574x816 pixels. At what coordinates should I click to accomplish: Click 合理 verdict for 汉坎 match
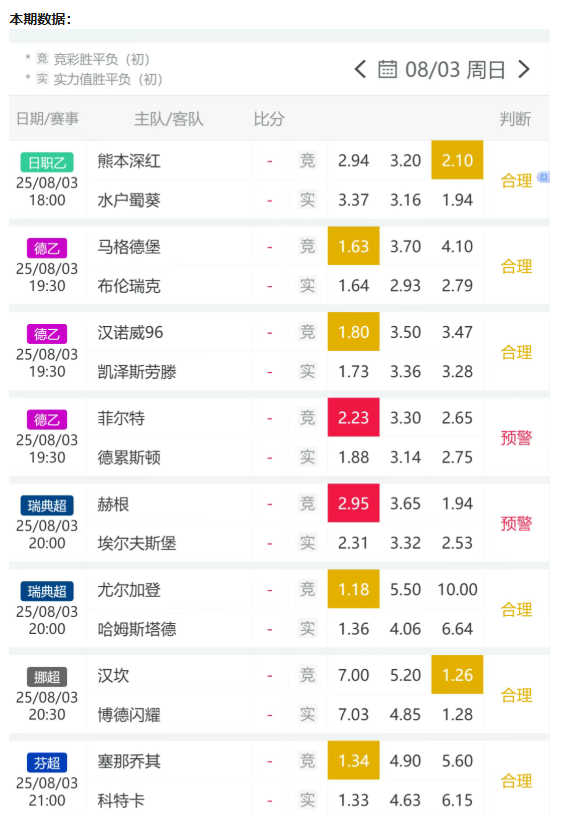click(516, 695)
